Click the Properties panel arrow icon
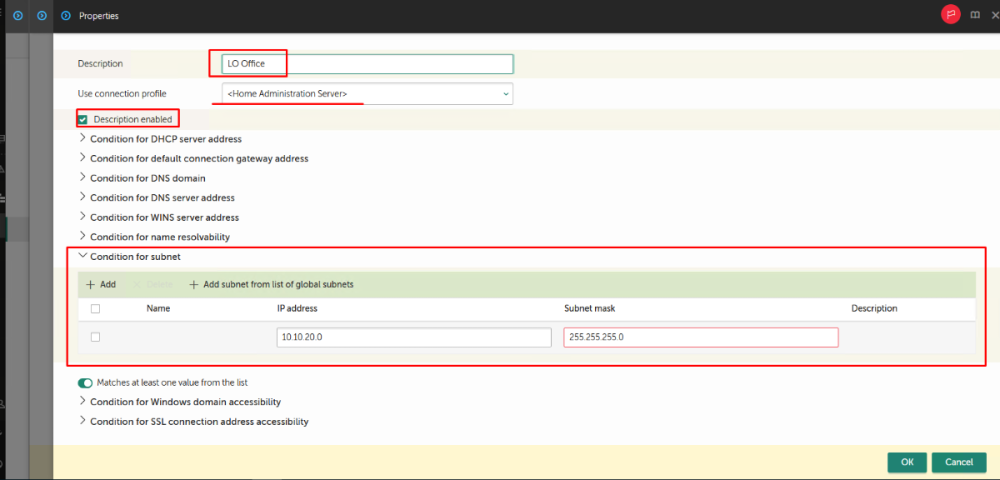The height and width of the screenshot is (480, 1000). [x=66, y=16]
